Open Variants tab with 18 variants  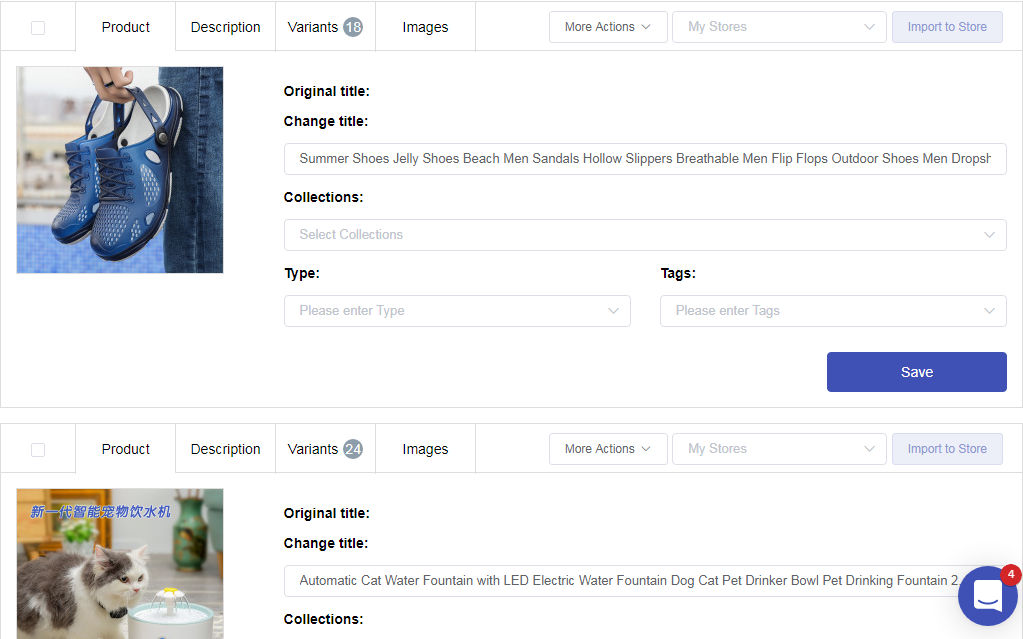click(x=324, y=27)
